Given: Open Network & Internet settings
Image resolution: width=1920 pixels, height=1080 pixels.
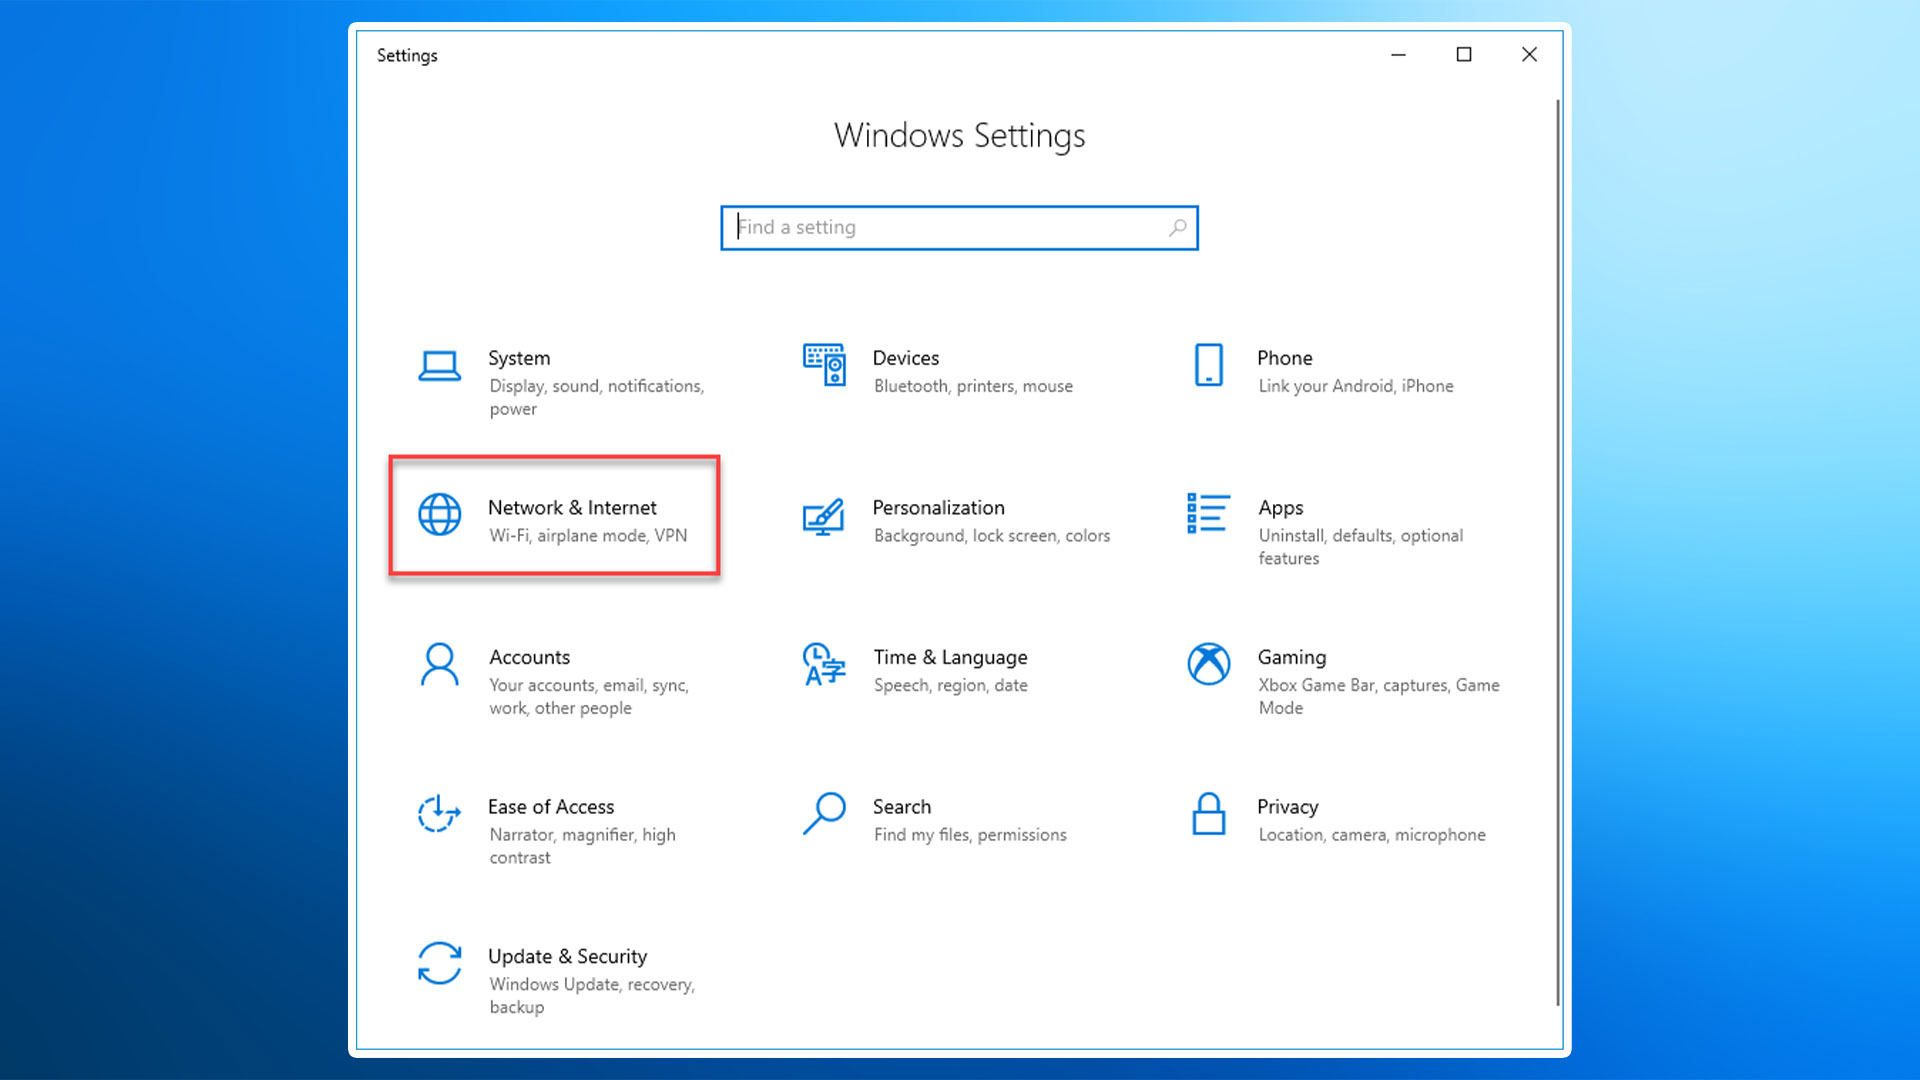Looking at the screenshot, I should point(572,508).
